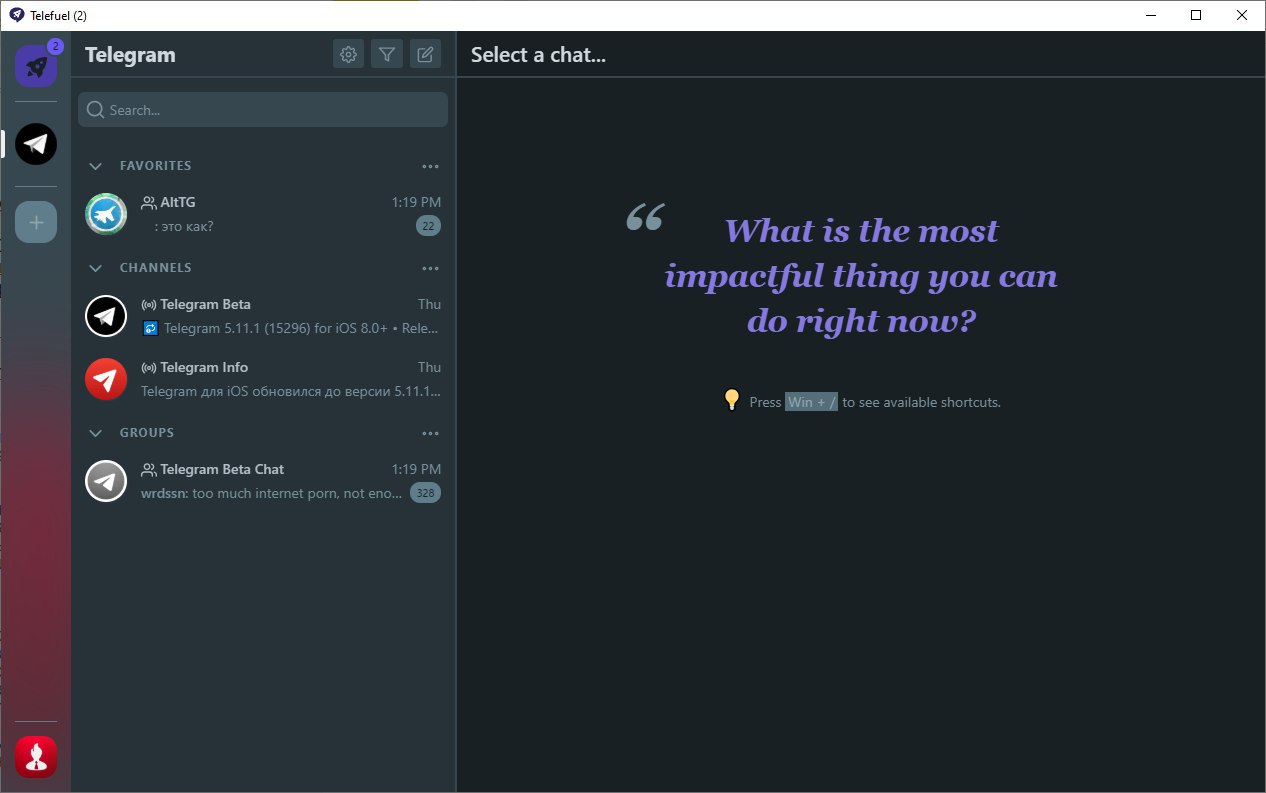Open Groups section more options menu
This screenshot has height=793, width=1266.
(x=431, y=433)
